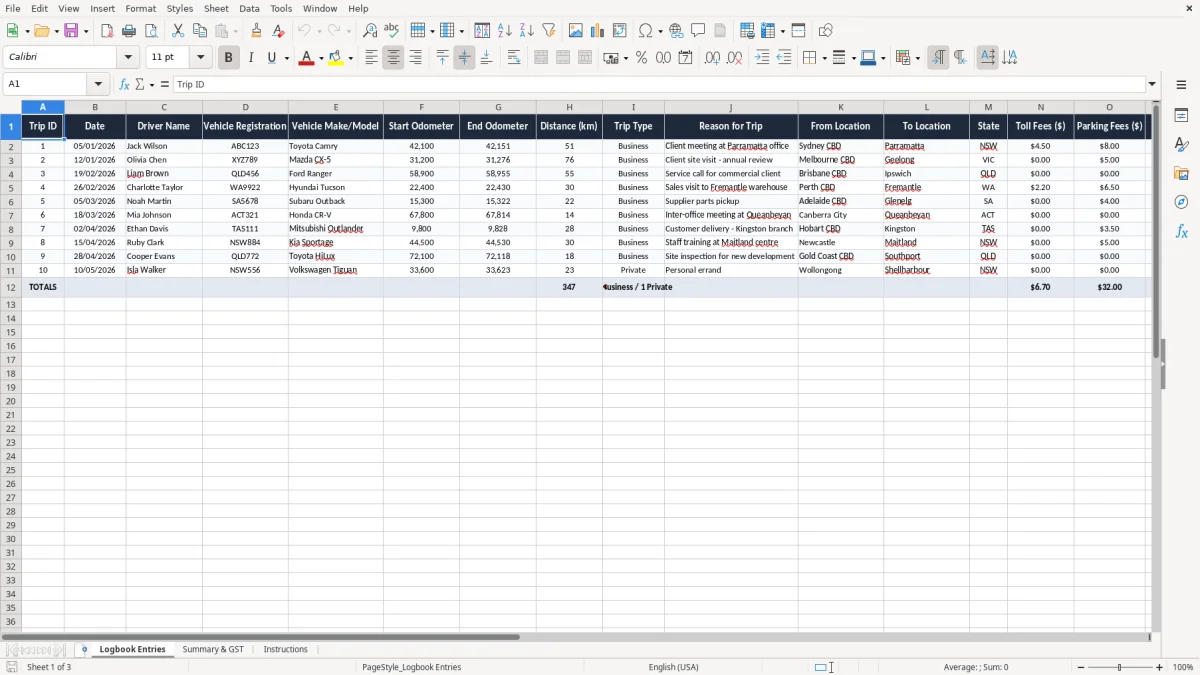Switch to the Summary & GST sheet tab
This screenshot has height=675, width=1200.
(213, 649)
